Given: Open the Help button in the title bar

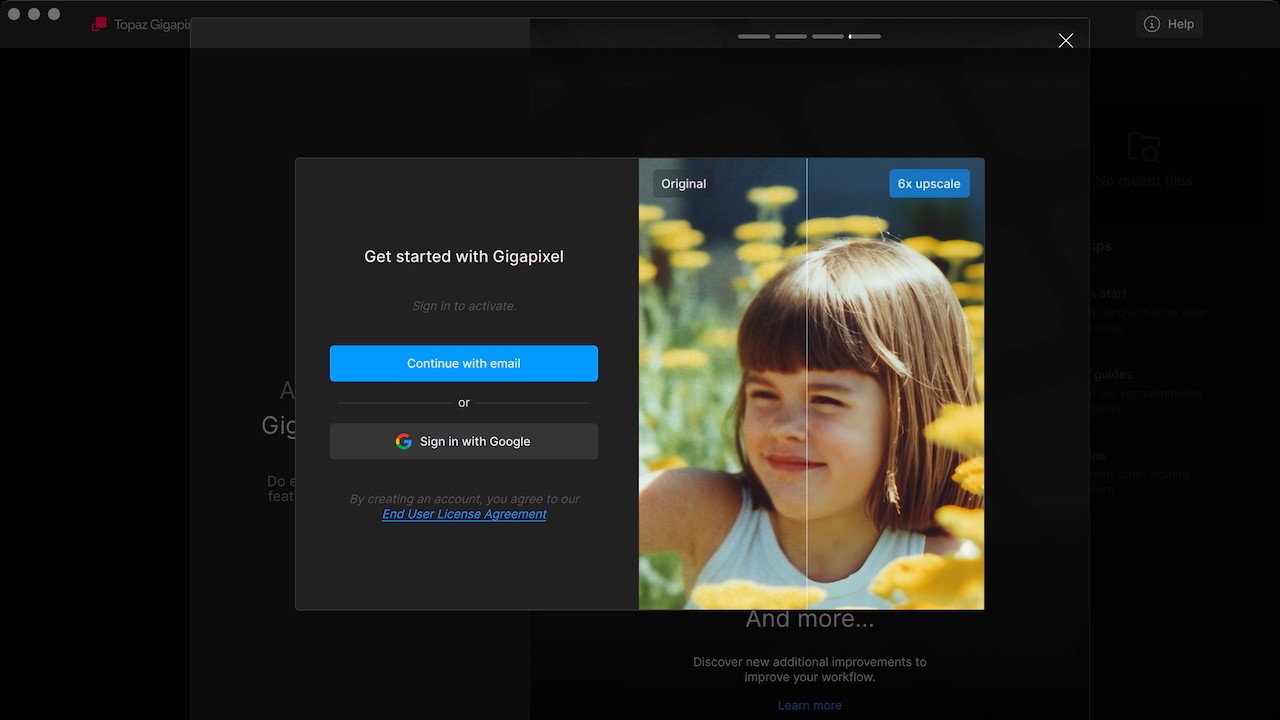Looking at the screenshot, I should [1169, 24].
